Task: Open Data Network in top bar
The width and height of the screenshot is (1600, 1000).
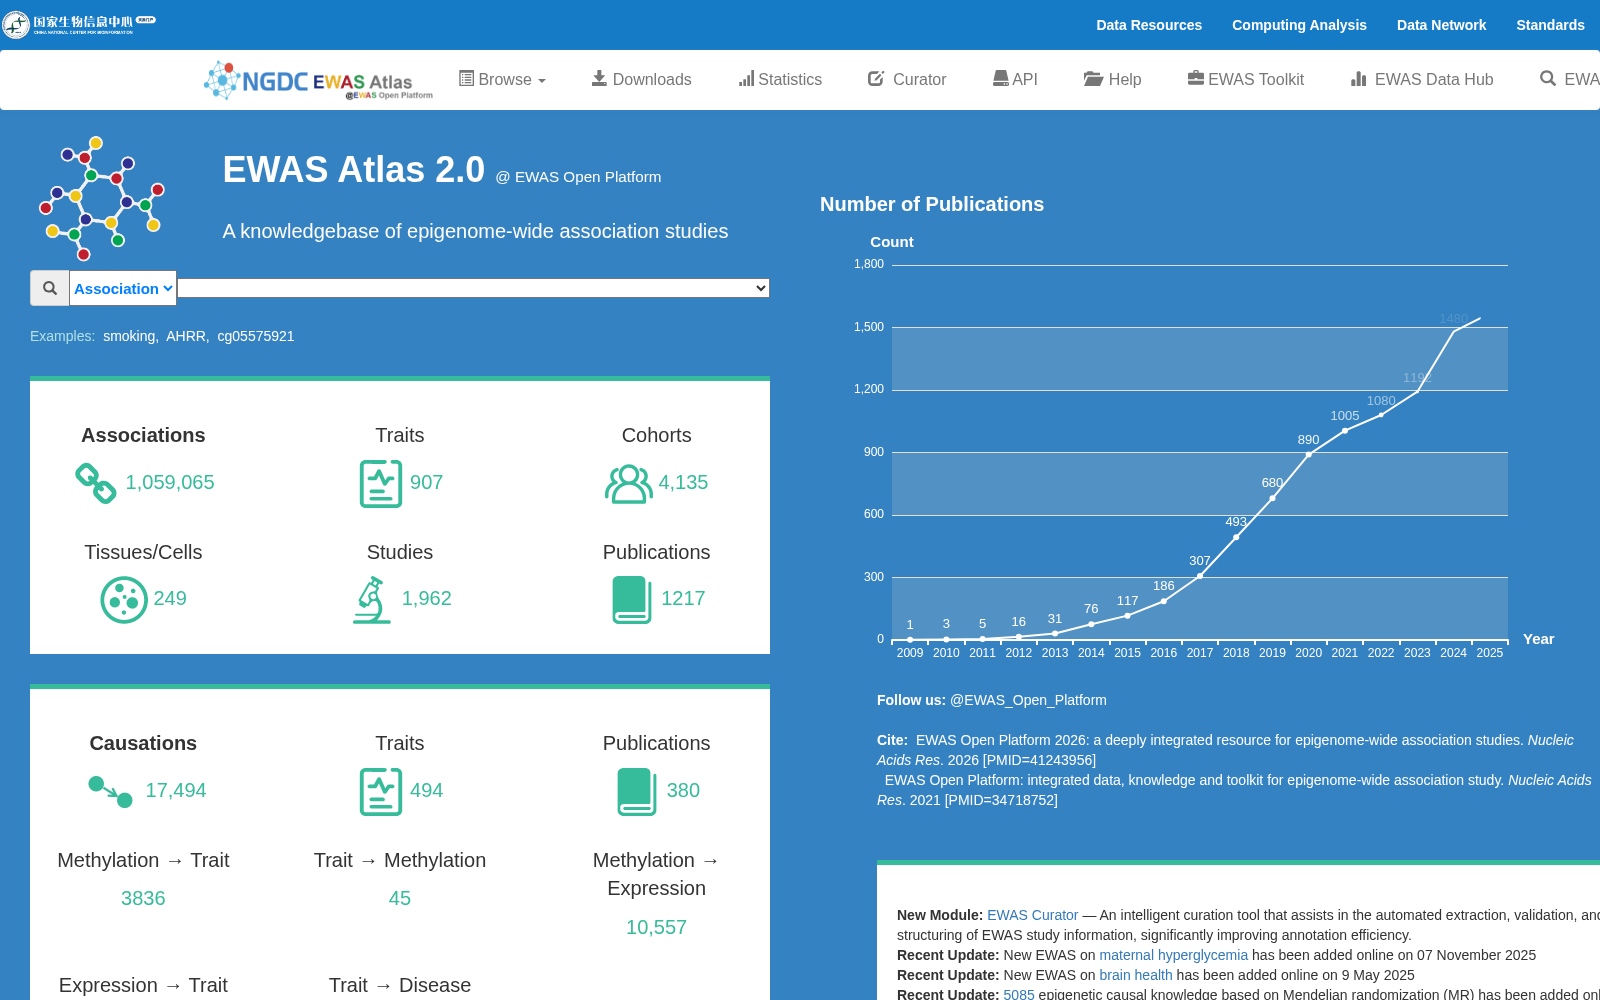Action: pos(1441,25)
